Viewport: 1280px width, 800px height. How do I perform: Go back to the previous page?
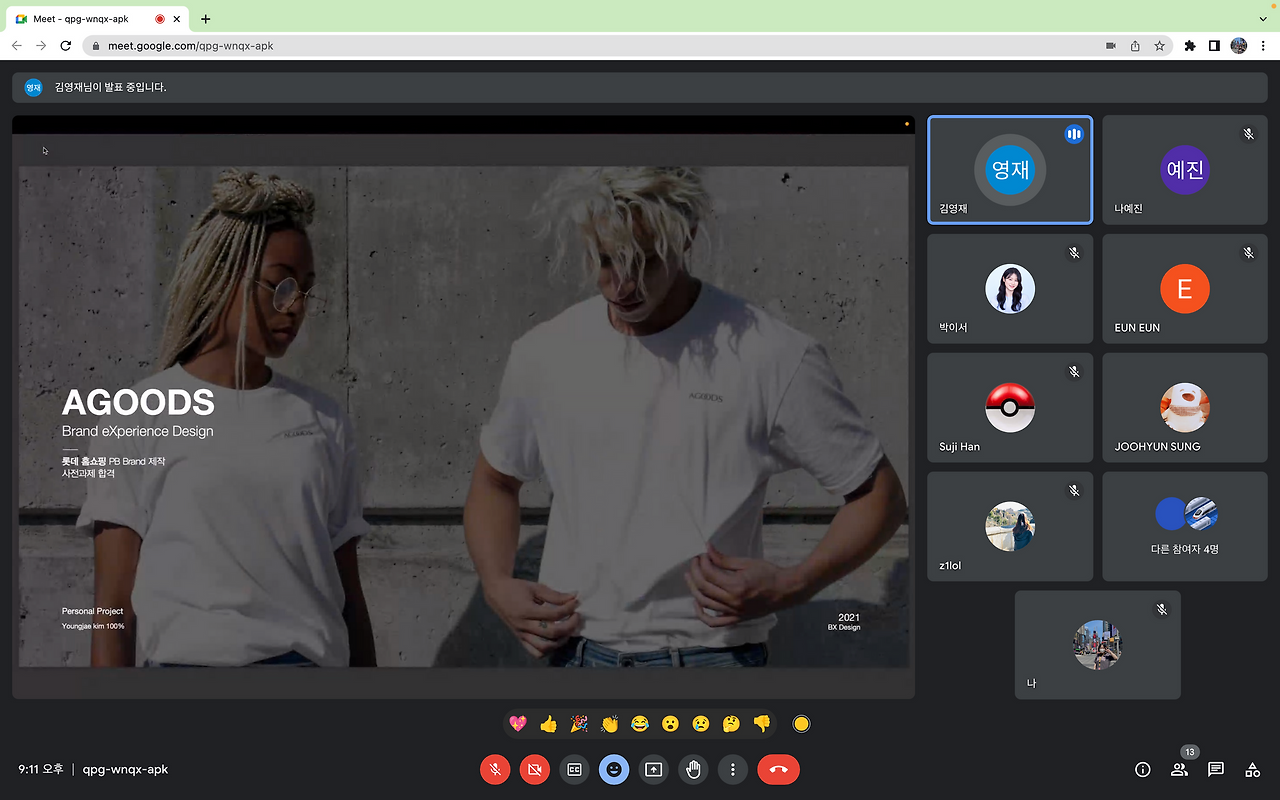pyautogui.click(x=17, y=46)
